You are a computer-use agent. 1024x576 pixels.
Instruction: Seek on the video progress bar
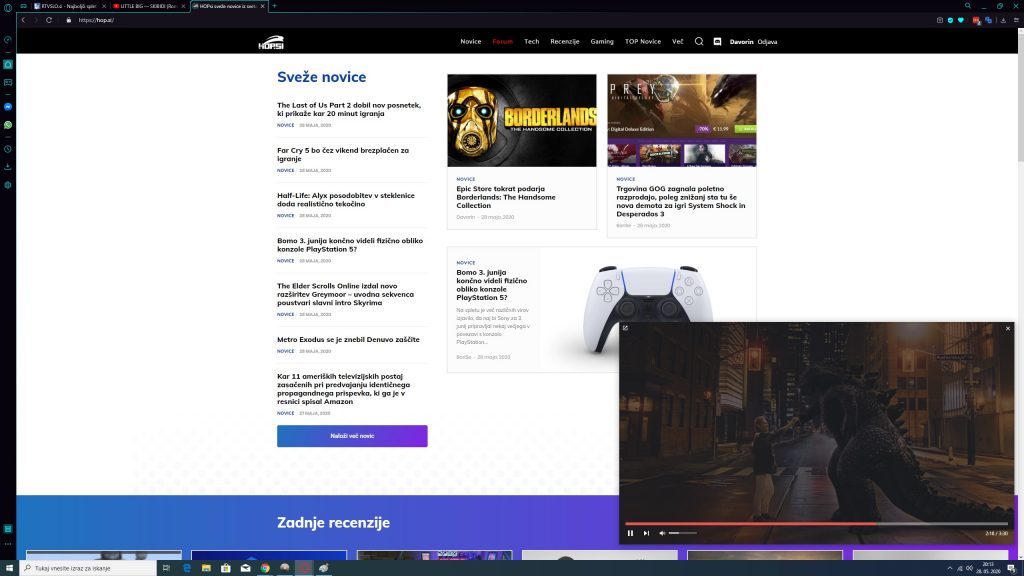[816, 524]
